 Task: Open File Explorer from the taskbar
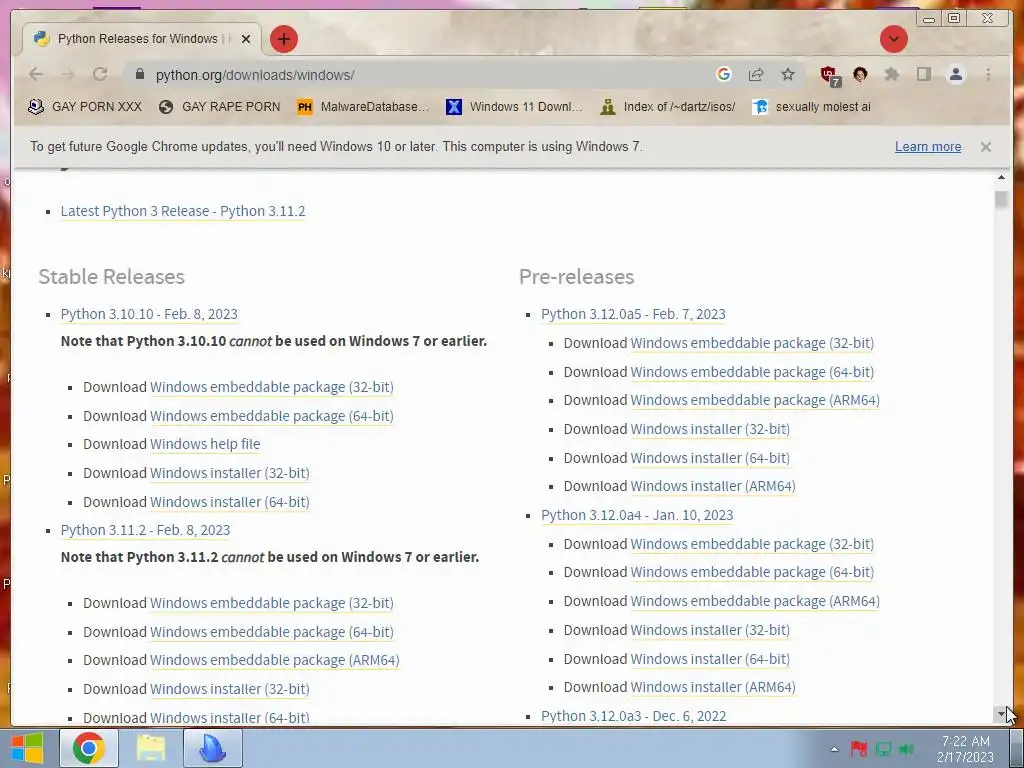point(150,748)
